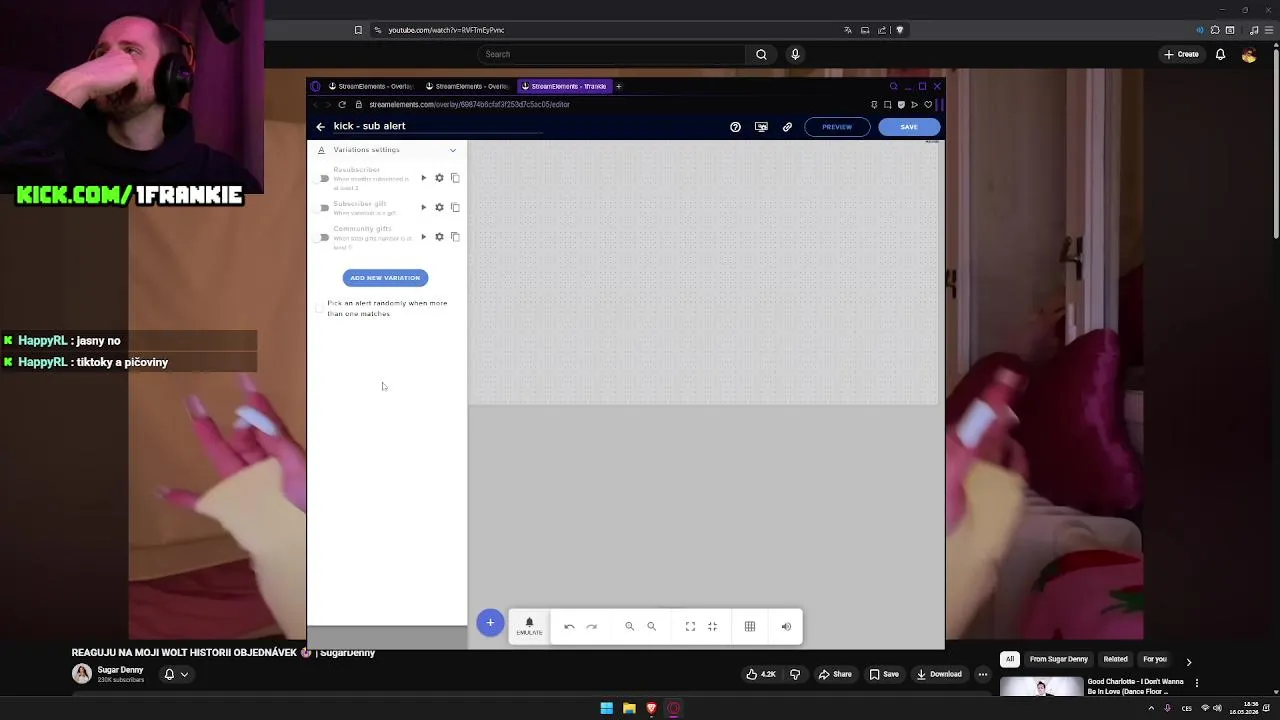Click the blue plus add widget button
Image resolution: width=1280 pixels, height=720 pixels.
(490, 623)
